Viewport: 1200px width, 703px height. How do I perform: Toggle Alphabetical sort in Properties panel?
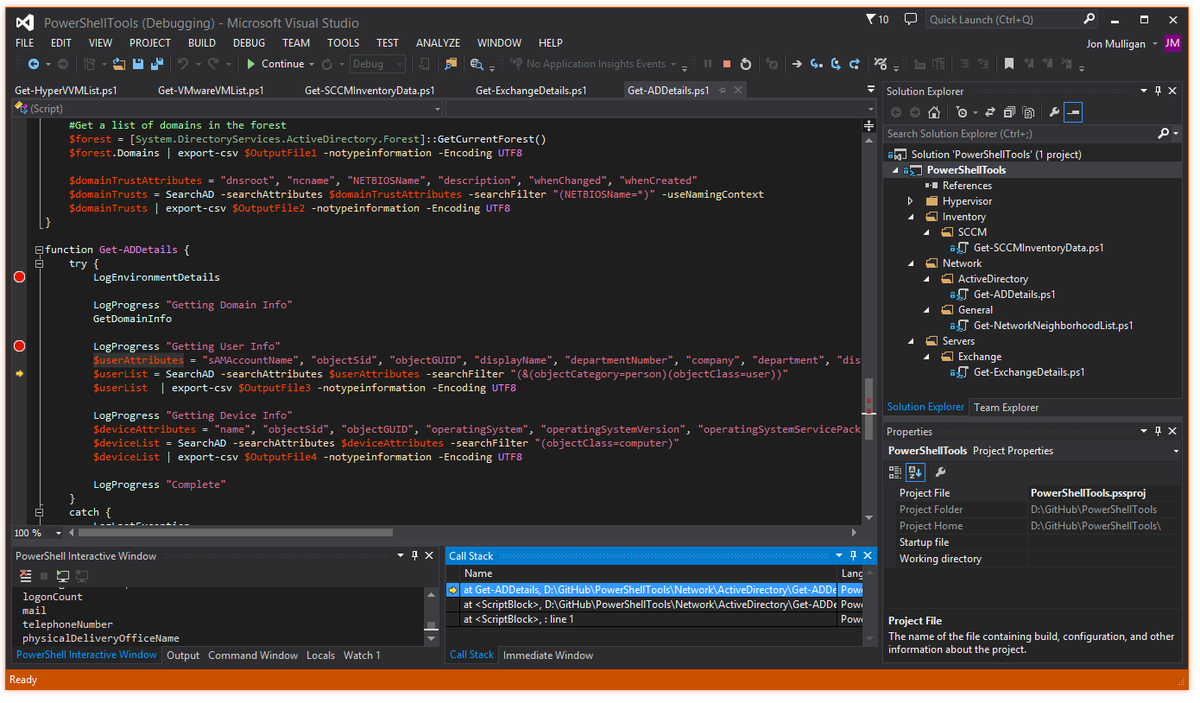click(x=915, y=472)
